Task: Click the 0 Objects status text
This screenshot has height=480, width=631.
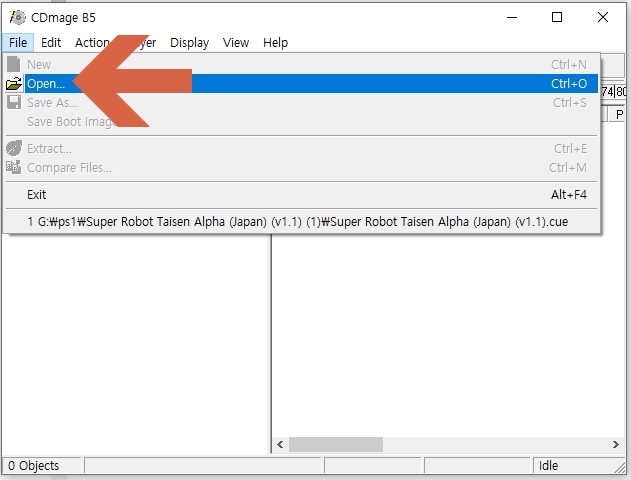Action: 34,466
